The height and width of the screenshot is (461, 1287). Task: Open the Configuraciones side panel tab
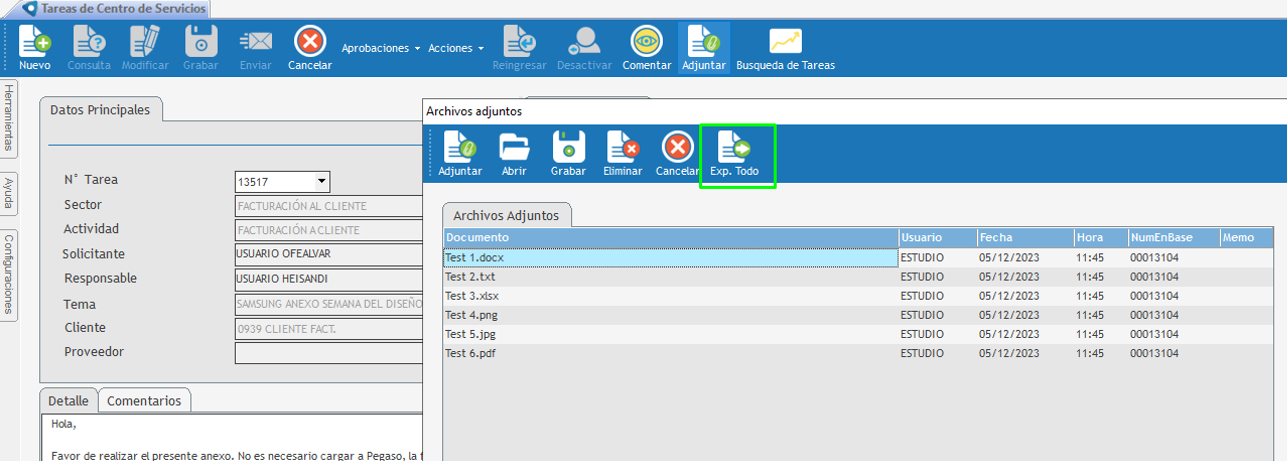pos(9,274)
